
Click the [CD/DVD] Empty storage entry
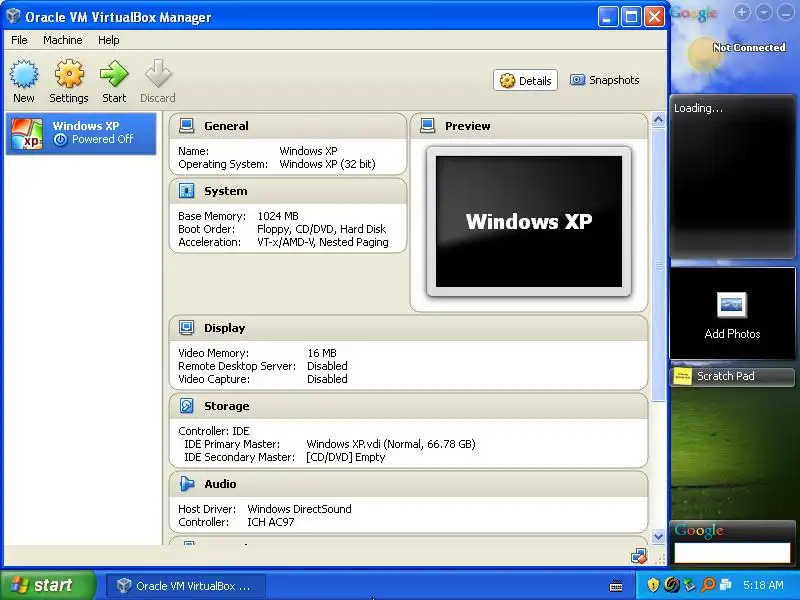[x=345, y=457]
